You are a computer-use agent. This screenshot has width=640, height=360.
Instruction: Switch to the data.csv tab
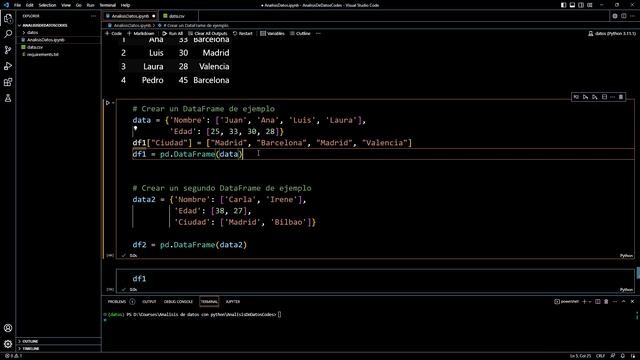pyautogui.click(x=177, y=16)
